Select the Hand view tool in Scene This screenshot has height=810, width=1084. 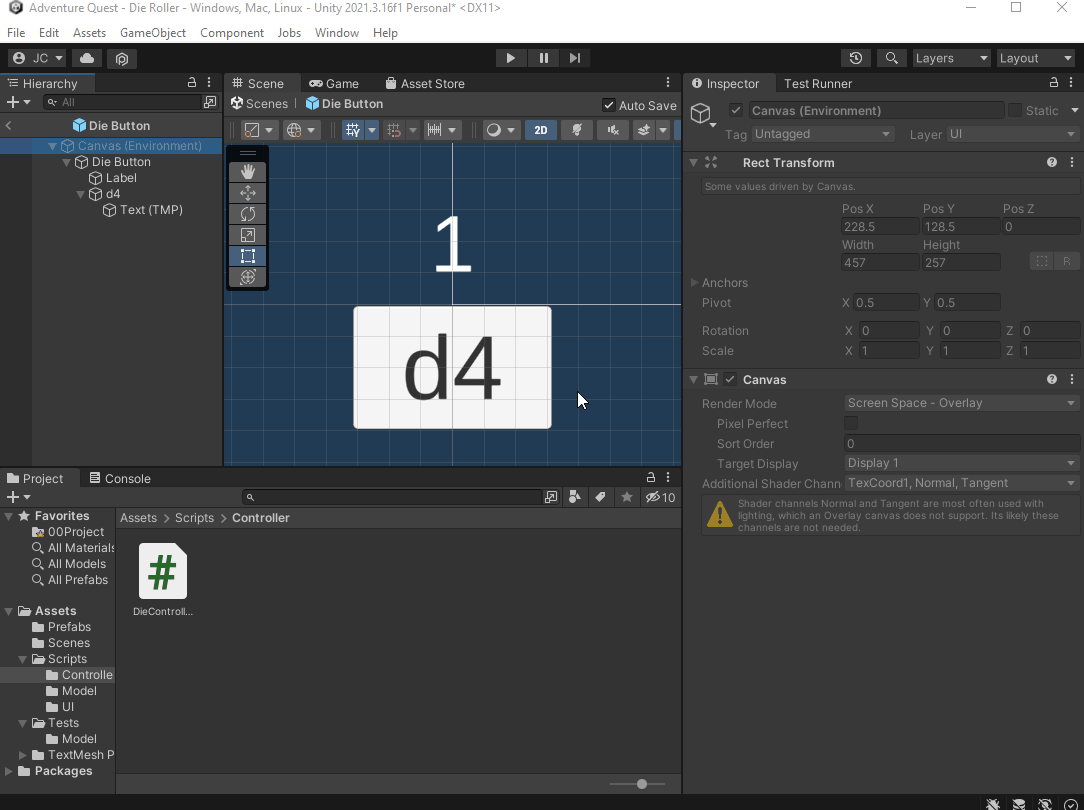pyautogui.click(x=247, y=171)
